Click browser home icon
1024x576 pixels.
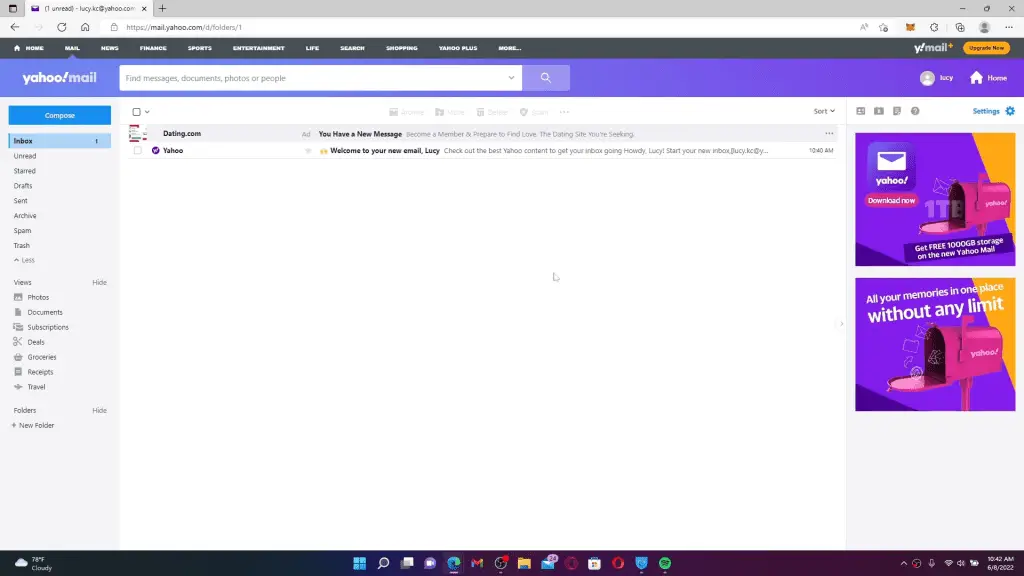[x=85, y=27]
